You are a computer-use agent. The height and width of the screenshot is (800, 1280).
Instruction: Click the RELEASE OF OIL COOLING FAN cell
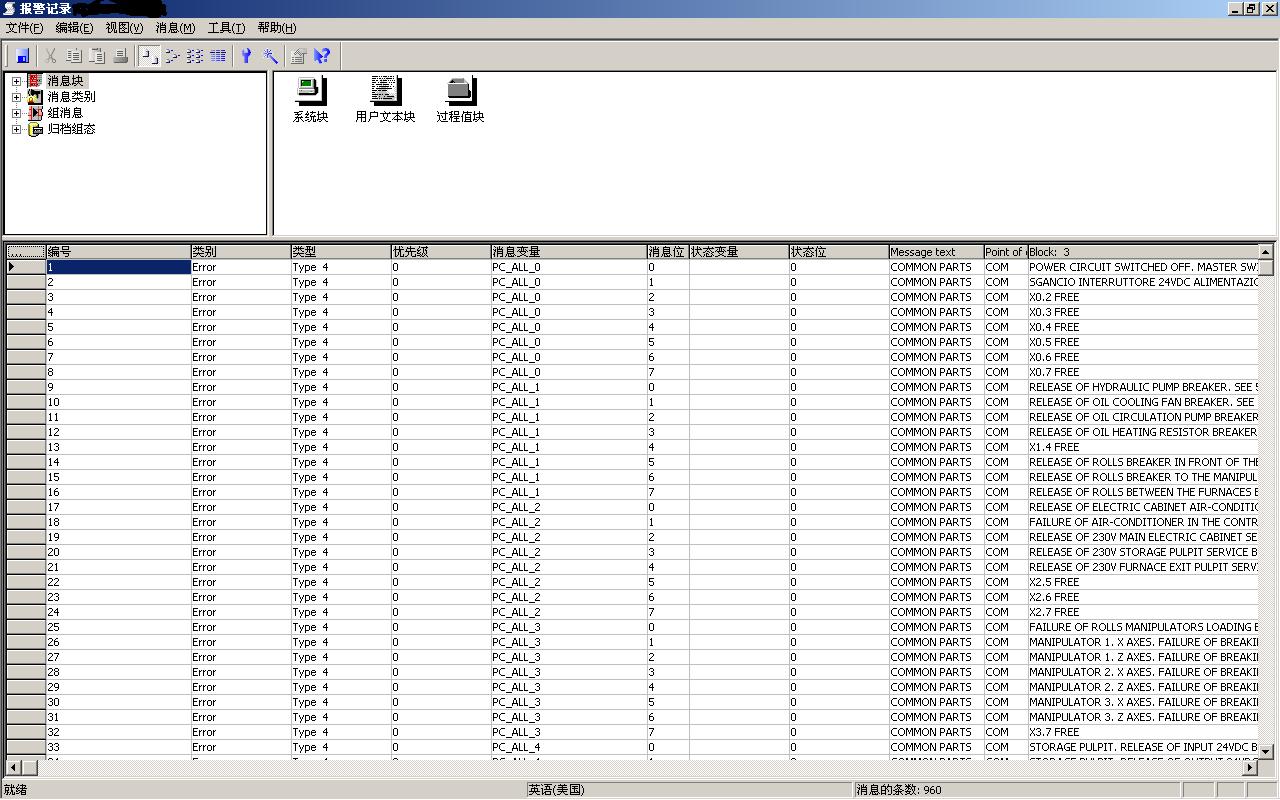point(1142,402)
